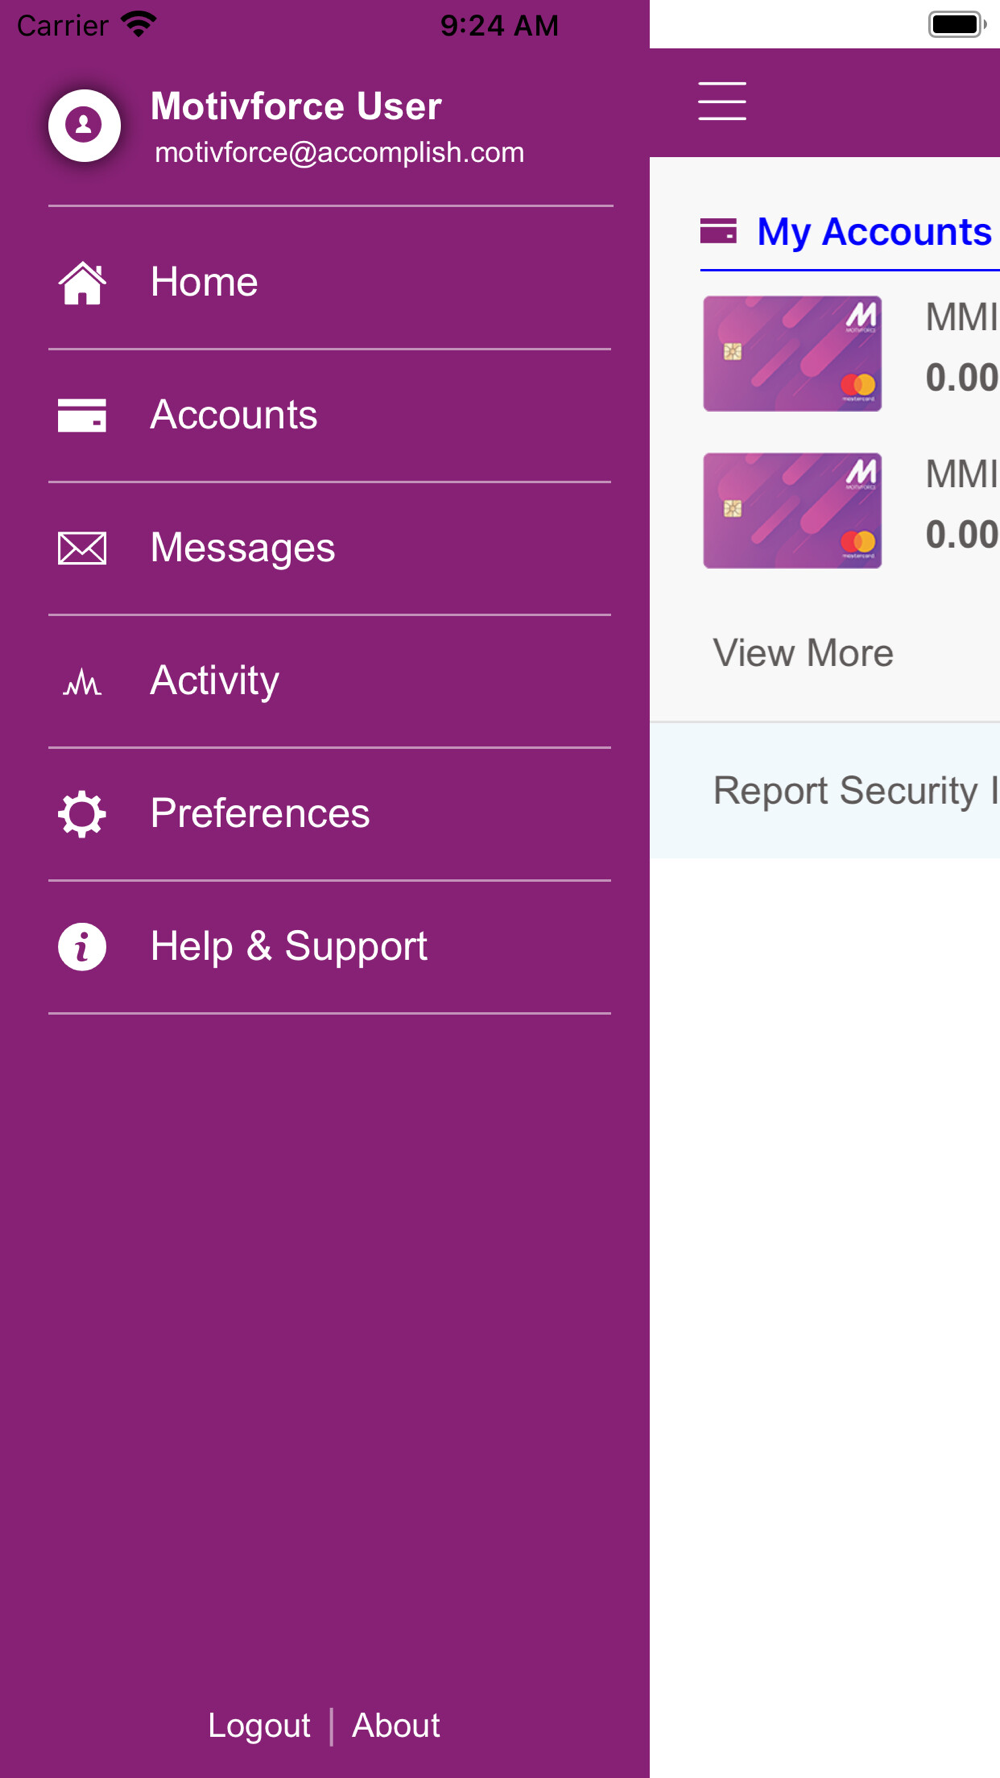The width and height of the screenshot is (1000, 1778).
Task: Tap the user profile avatar icon
Action: (x=84, y=125)
